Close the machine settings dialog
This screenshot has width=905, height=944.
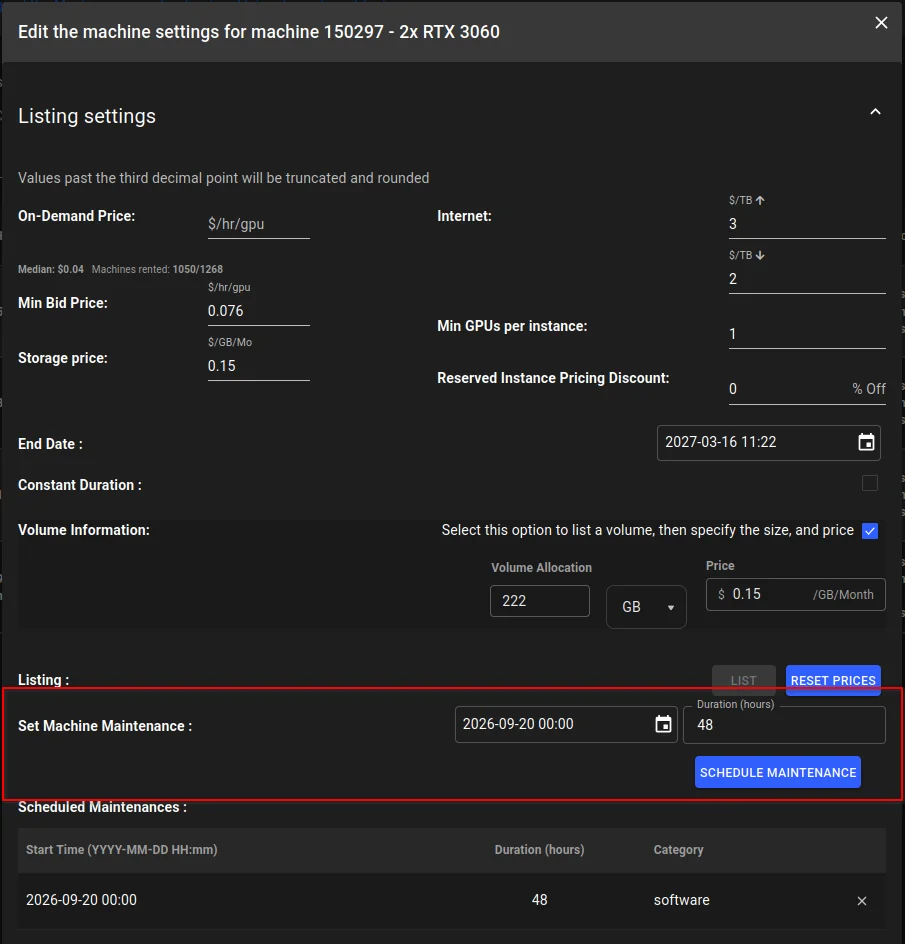pos(881,23)
